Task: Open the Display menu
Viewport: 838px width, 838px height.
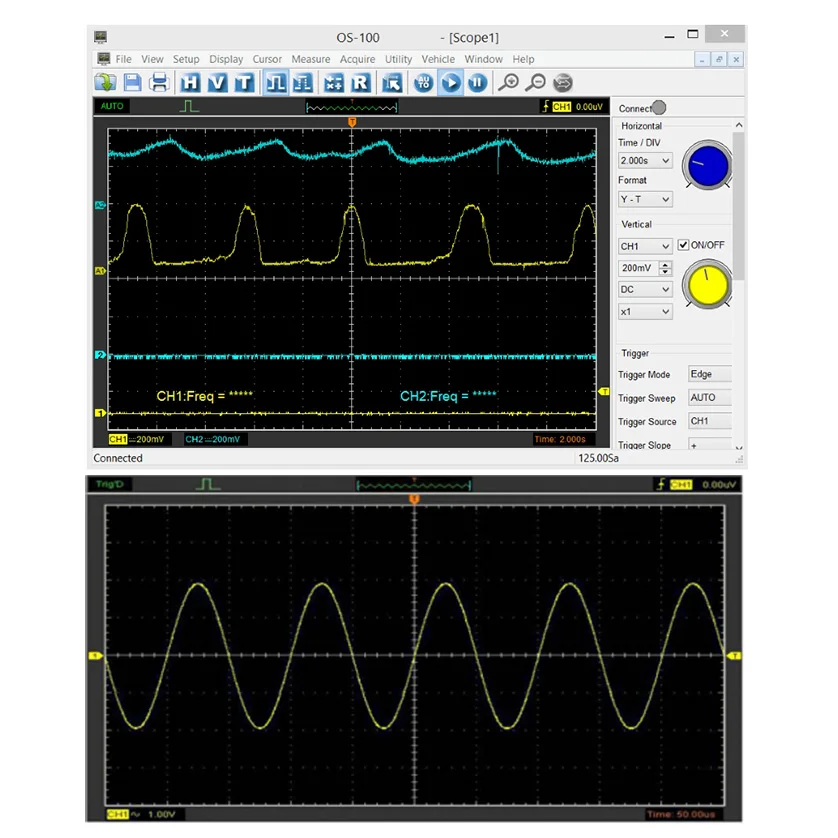Action: click(x=226, y=59)
